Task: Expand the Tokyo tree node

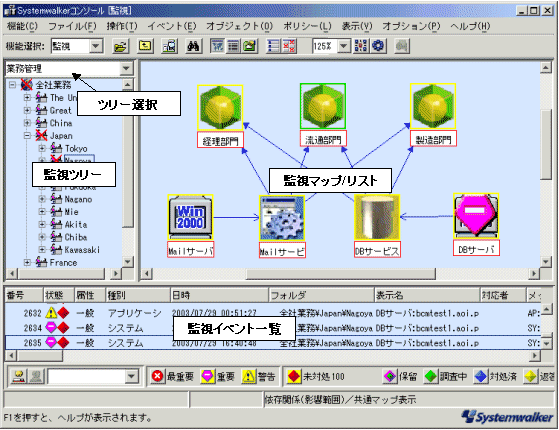Action: coord(42,148)
